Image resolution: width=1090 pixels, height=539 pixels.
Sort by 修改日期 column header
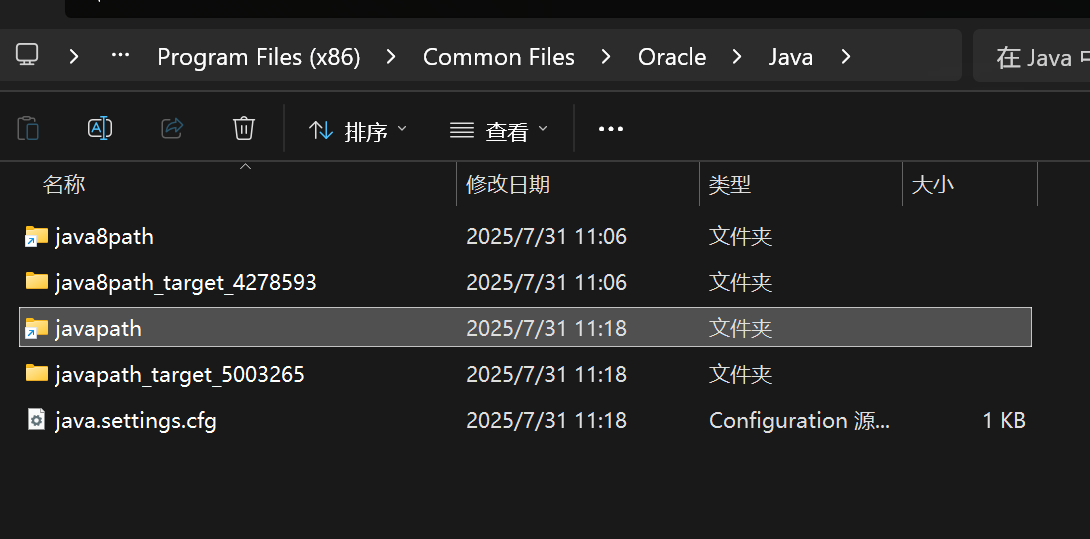click(x=508, y=185)
